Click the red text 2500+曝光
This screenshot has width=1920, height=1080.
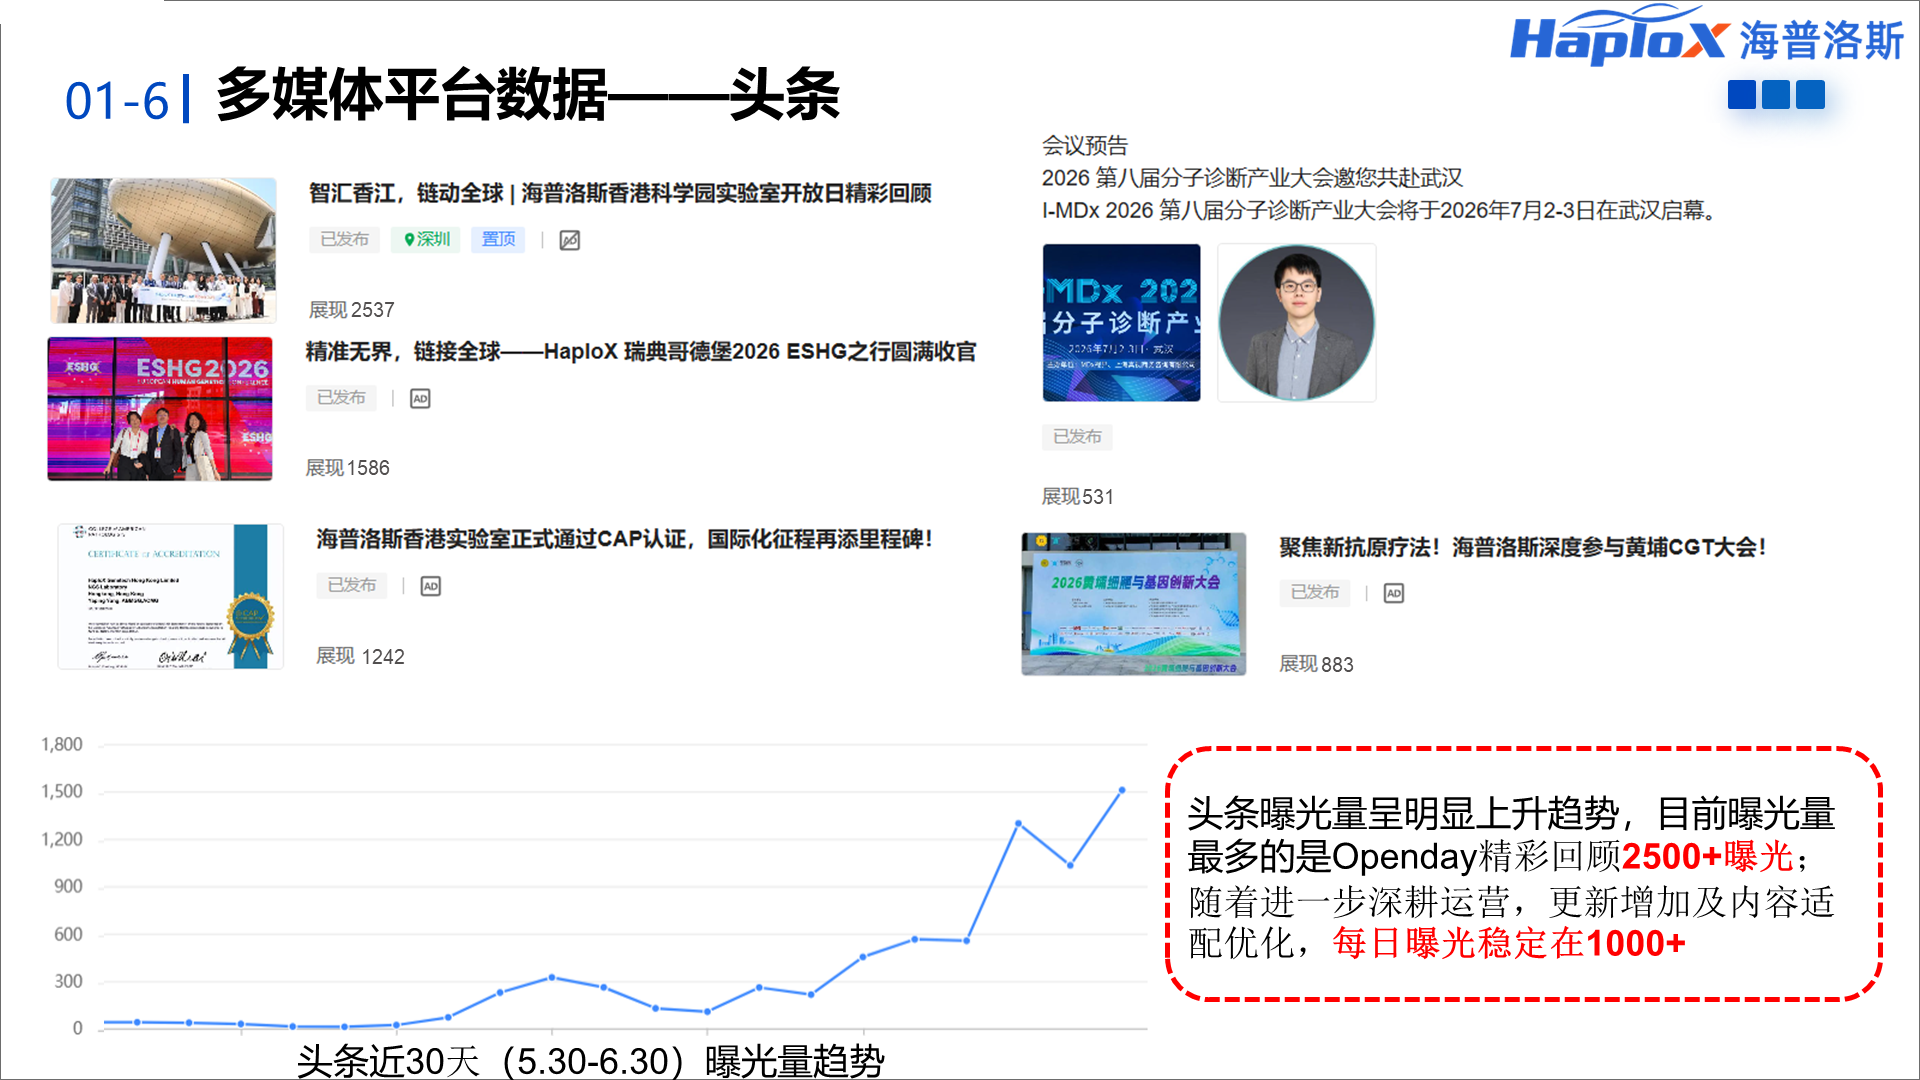click(x=1707, y=857)
